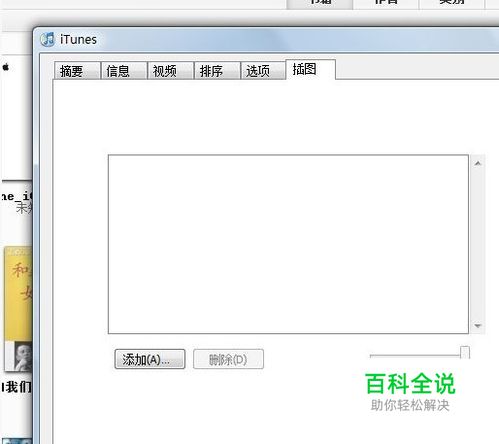The height and width of the screenshot is (444, 499).
Task: Select the 插图 tab
Action: point(310,69)
